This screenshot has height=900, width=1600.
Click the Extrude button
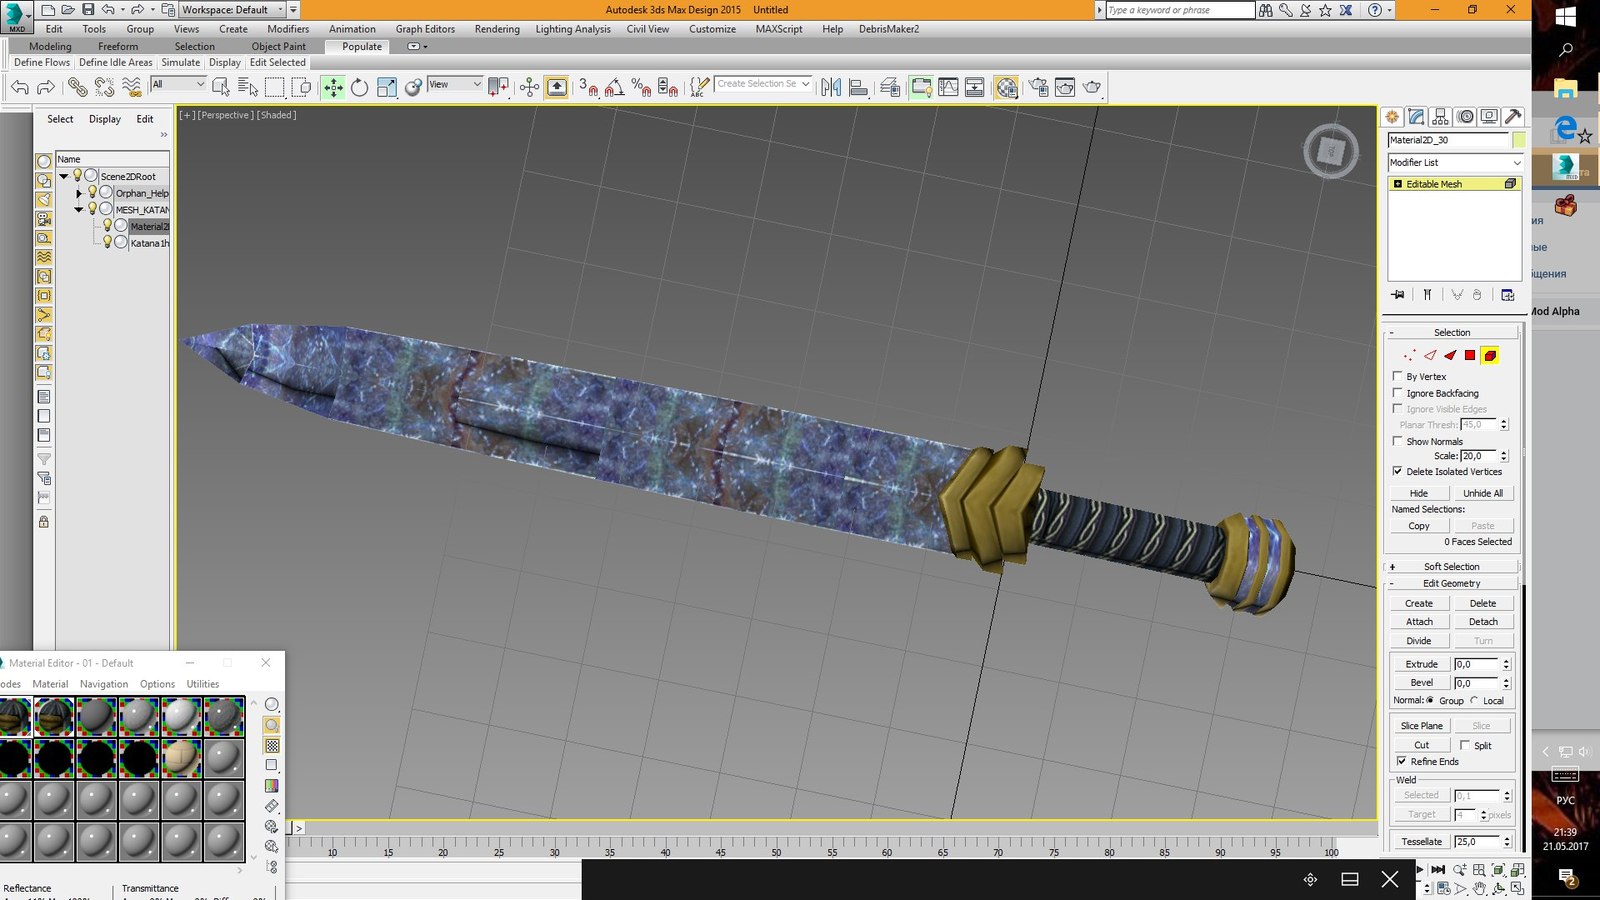(x=1421, y=664)
